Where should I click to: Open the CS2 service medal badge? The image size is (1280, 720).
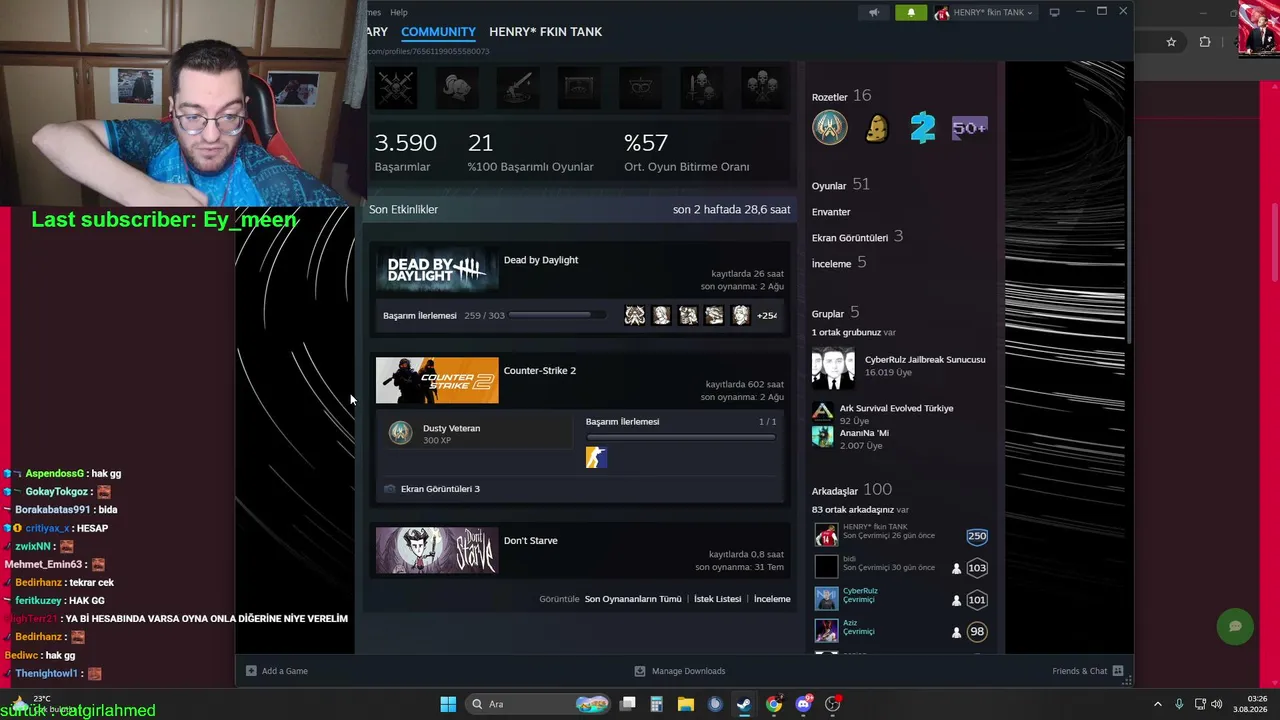coord(830,128)
